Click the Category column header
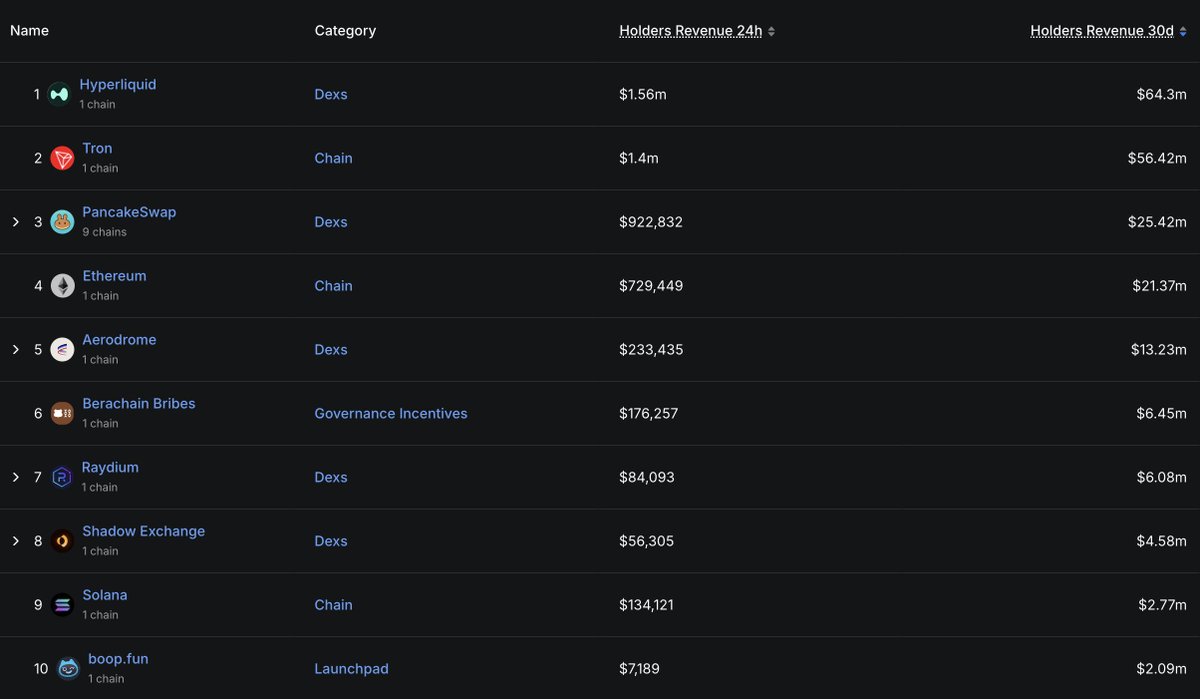The image size is (1200, 699). point(345,31)
